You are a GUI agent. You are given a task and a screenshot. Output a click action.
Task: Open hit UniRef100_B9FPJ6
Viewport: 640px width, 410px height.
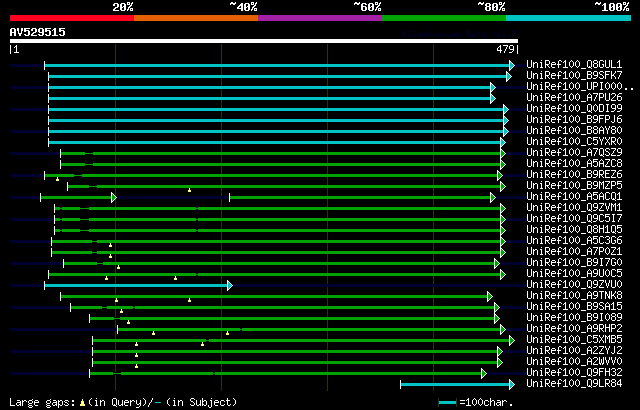[x=574, y=120]
